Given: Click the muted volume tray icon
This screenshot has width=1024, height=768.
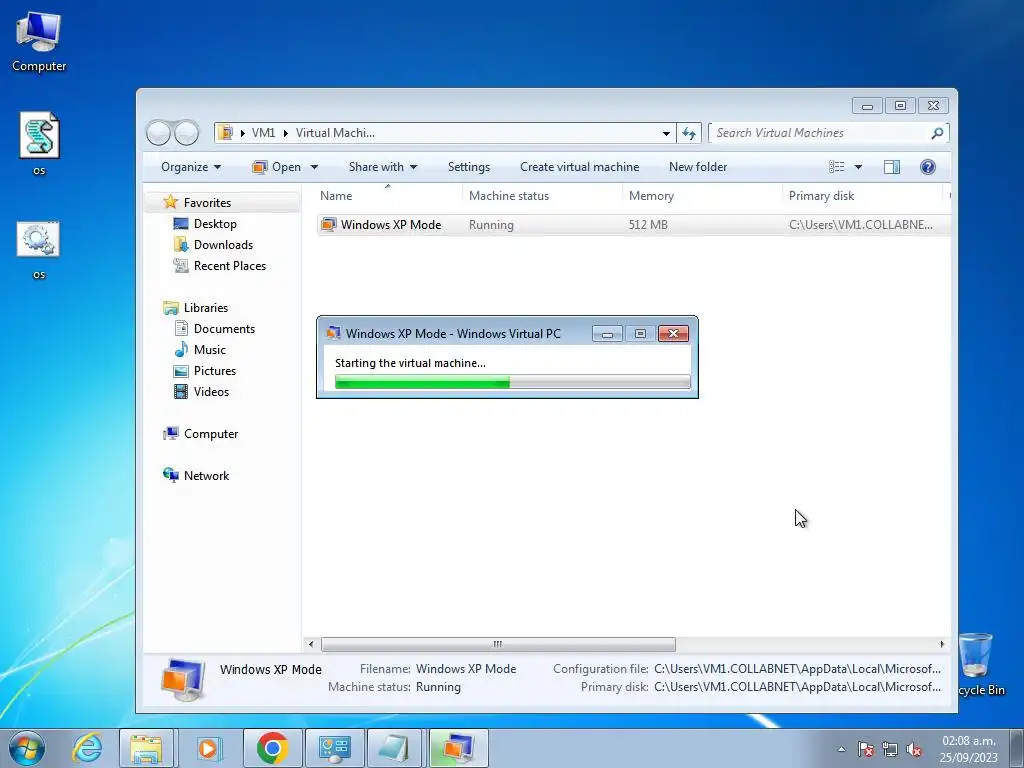Looking at the screenshot, I should [914, 750].
